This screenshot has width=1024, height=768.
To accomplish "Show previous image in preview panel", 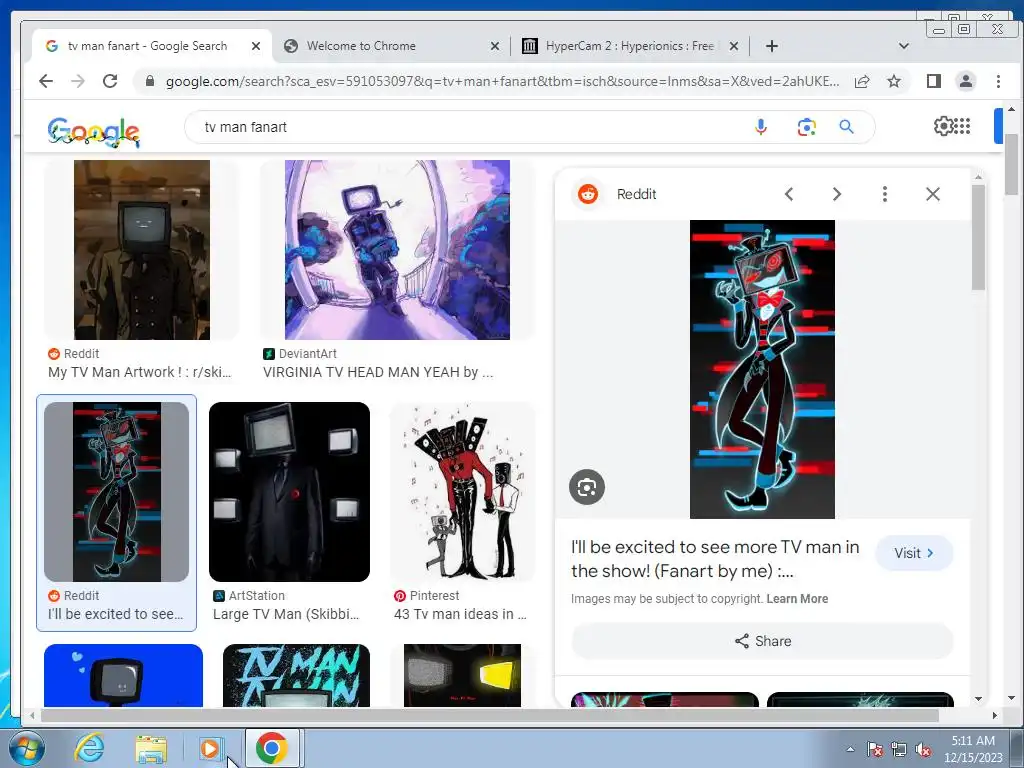I will [789, 194].
